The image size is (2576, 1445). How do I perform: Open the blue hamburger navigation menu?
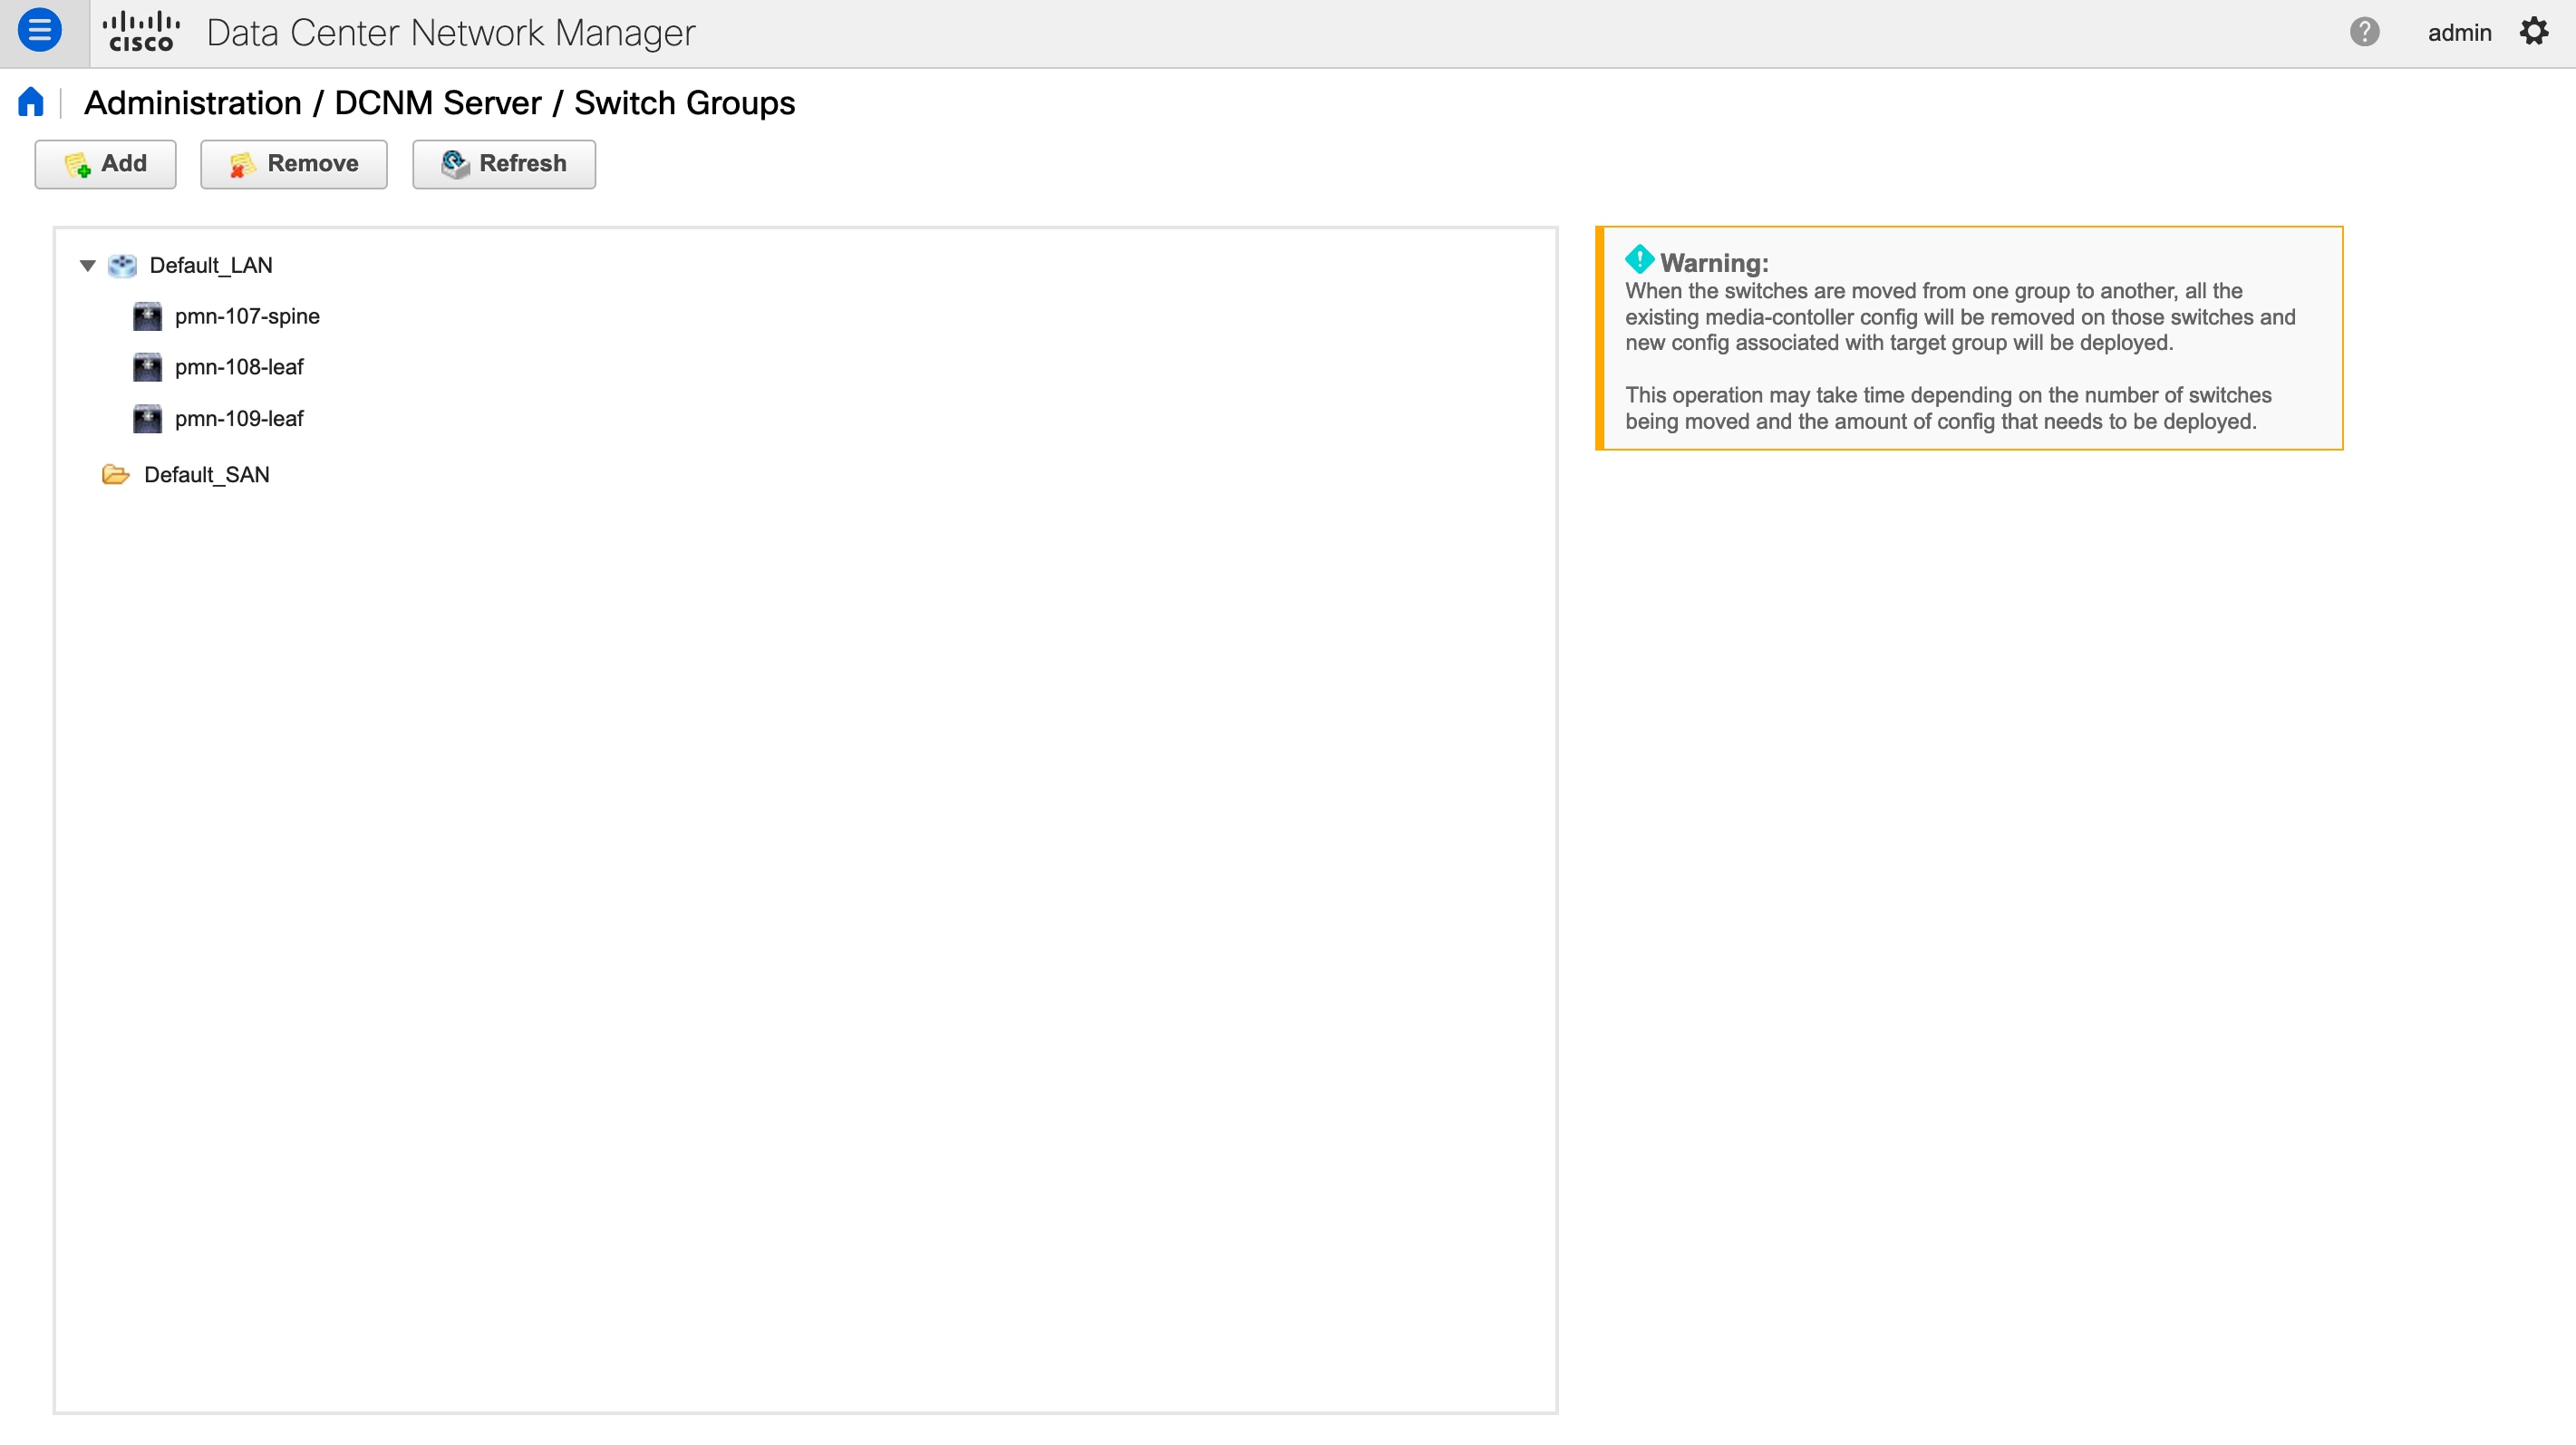pos(40,32)
